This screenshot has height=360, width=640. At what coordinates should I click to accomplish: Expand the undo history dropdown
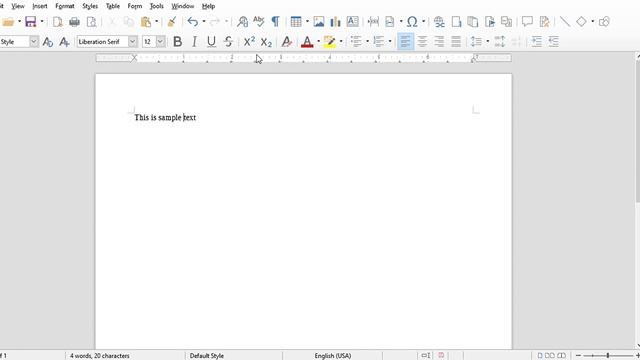click(204, 22)
